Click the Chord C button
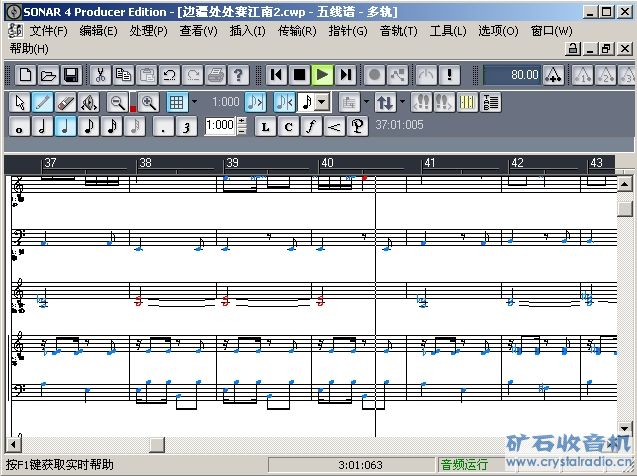This screenshot has width=637, height=476. 289,126
